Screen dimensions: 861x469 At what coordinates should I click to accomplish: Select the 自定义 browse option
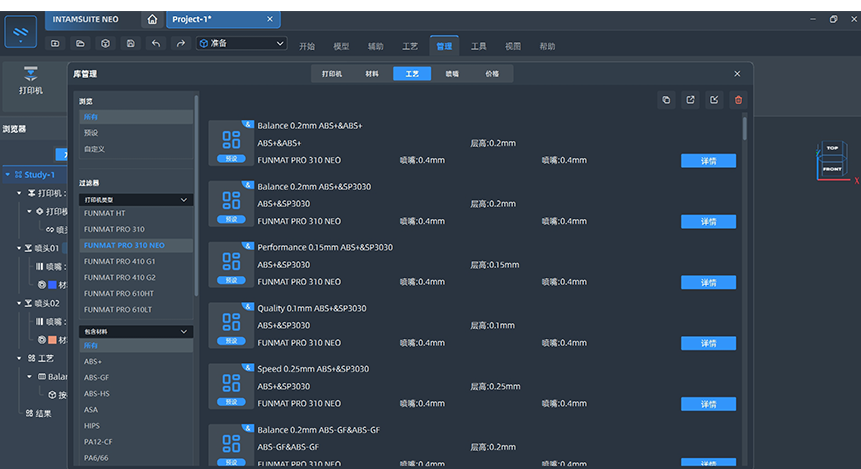(94, 148)
